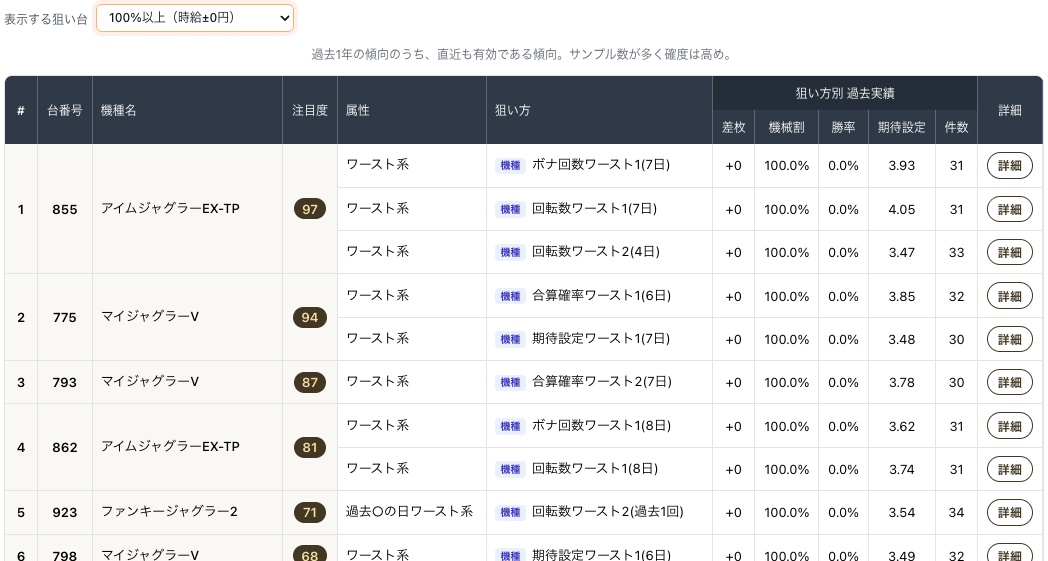
Task: Click the 台番号 column header
Action: (x=65, y=110)
